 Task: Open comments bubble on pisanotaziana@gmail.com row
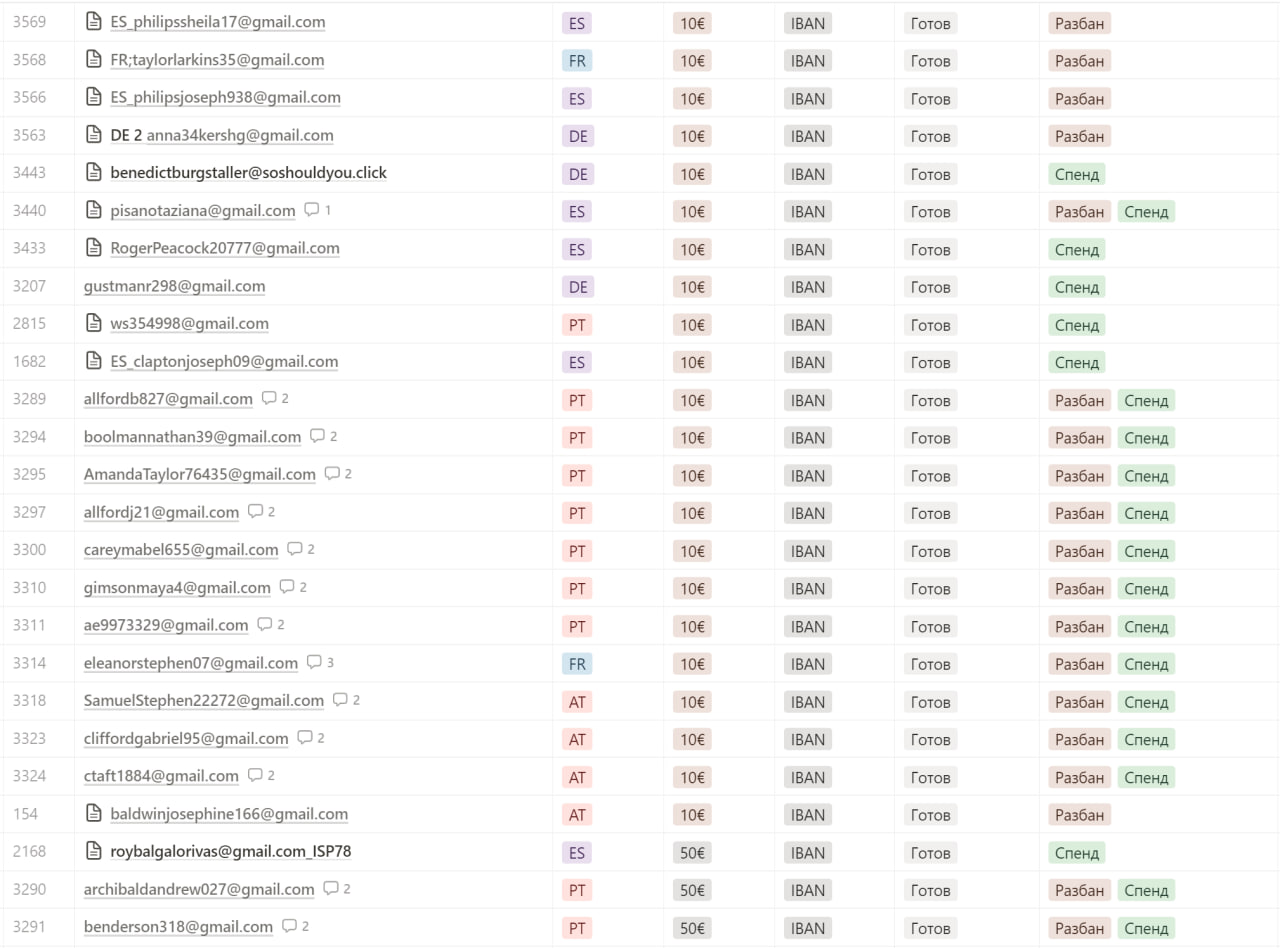(x=317, y=210)
